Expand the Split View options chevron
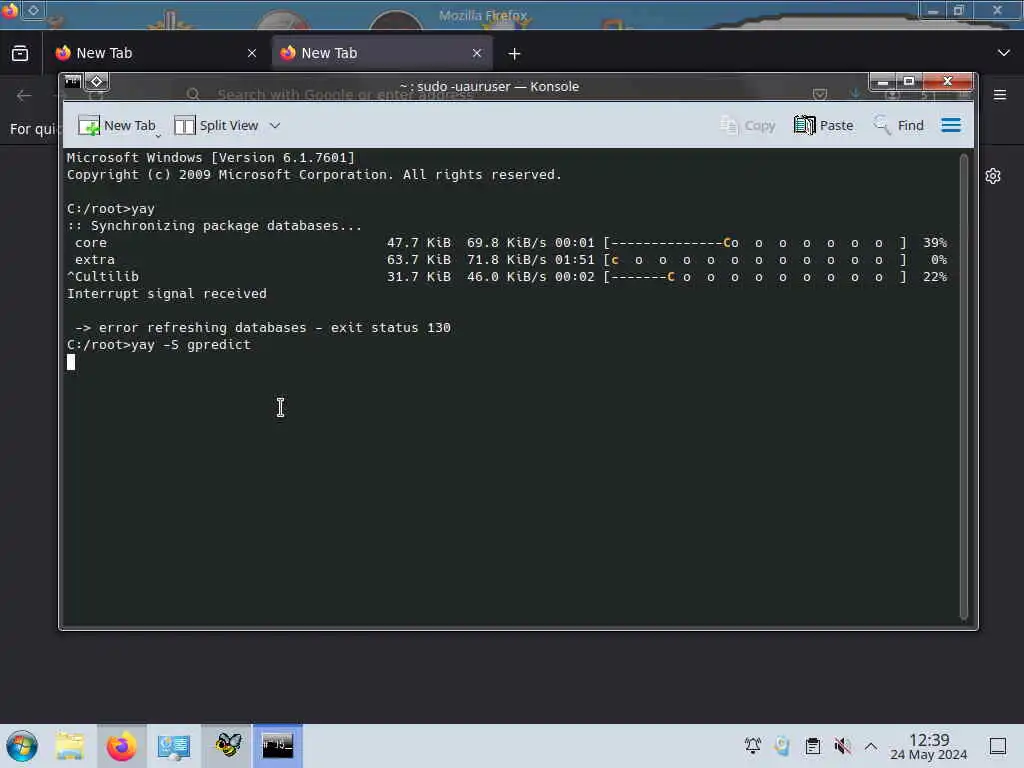The image size is (1024, 768). click(x=275, y=125)
